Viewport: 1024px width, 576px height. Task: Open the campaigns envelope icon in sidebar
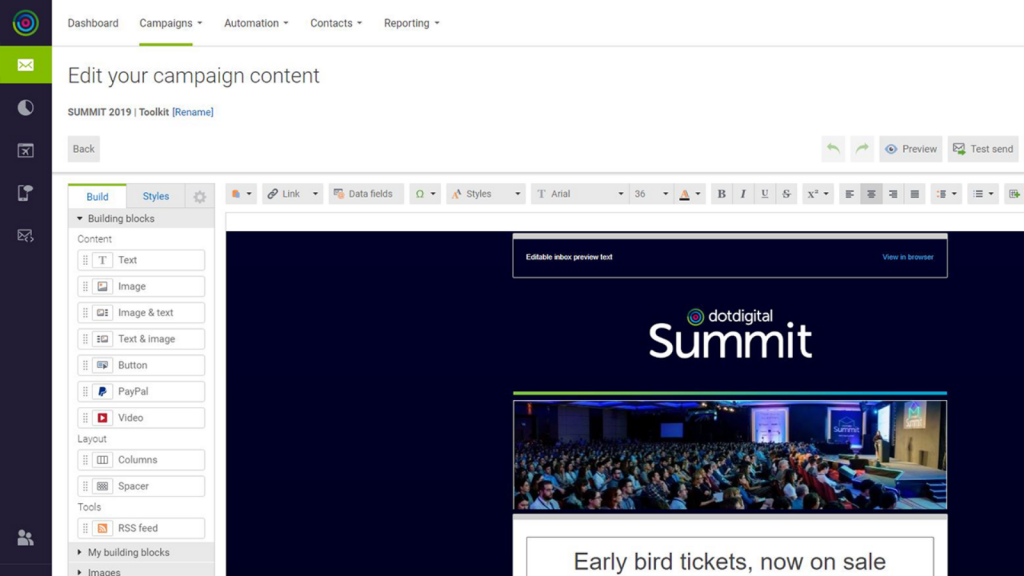pos(25,64)
